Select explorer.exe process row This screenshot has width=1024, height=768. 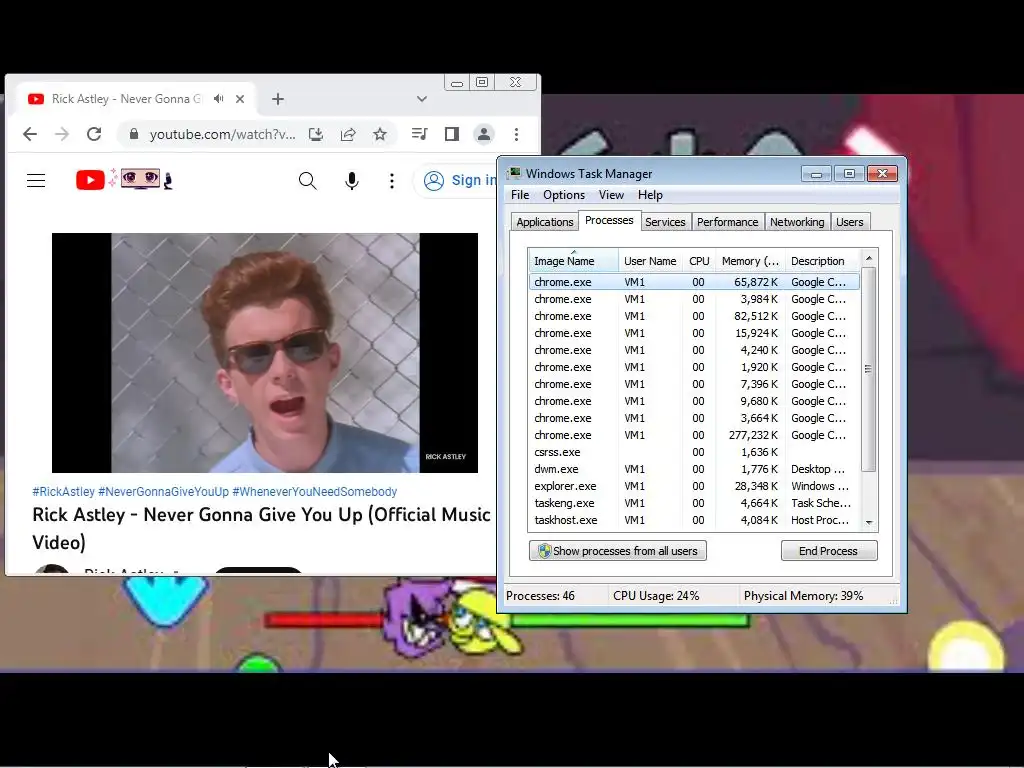[x=694, y=486]
